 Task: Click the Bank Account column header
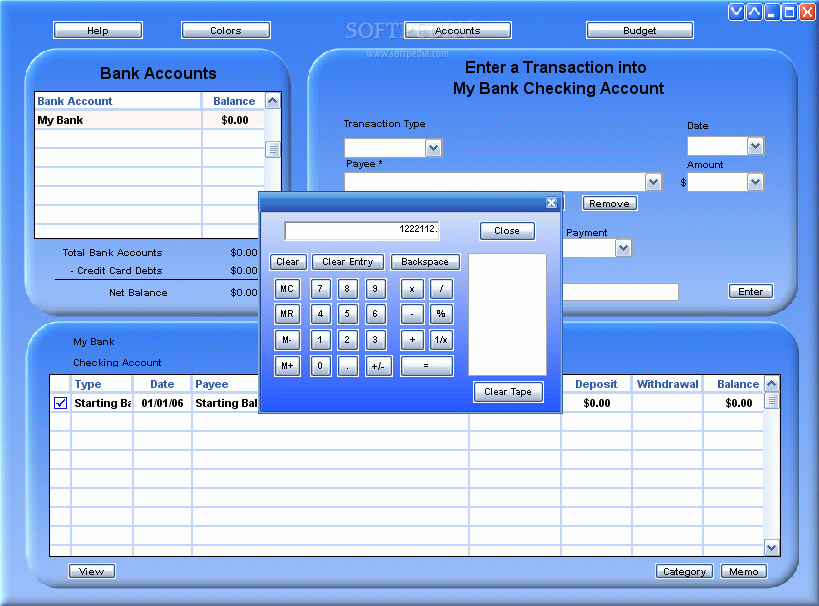point(118,101)
